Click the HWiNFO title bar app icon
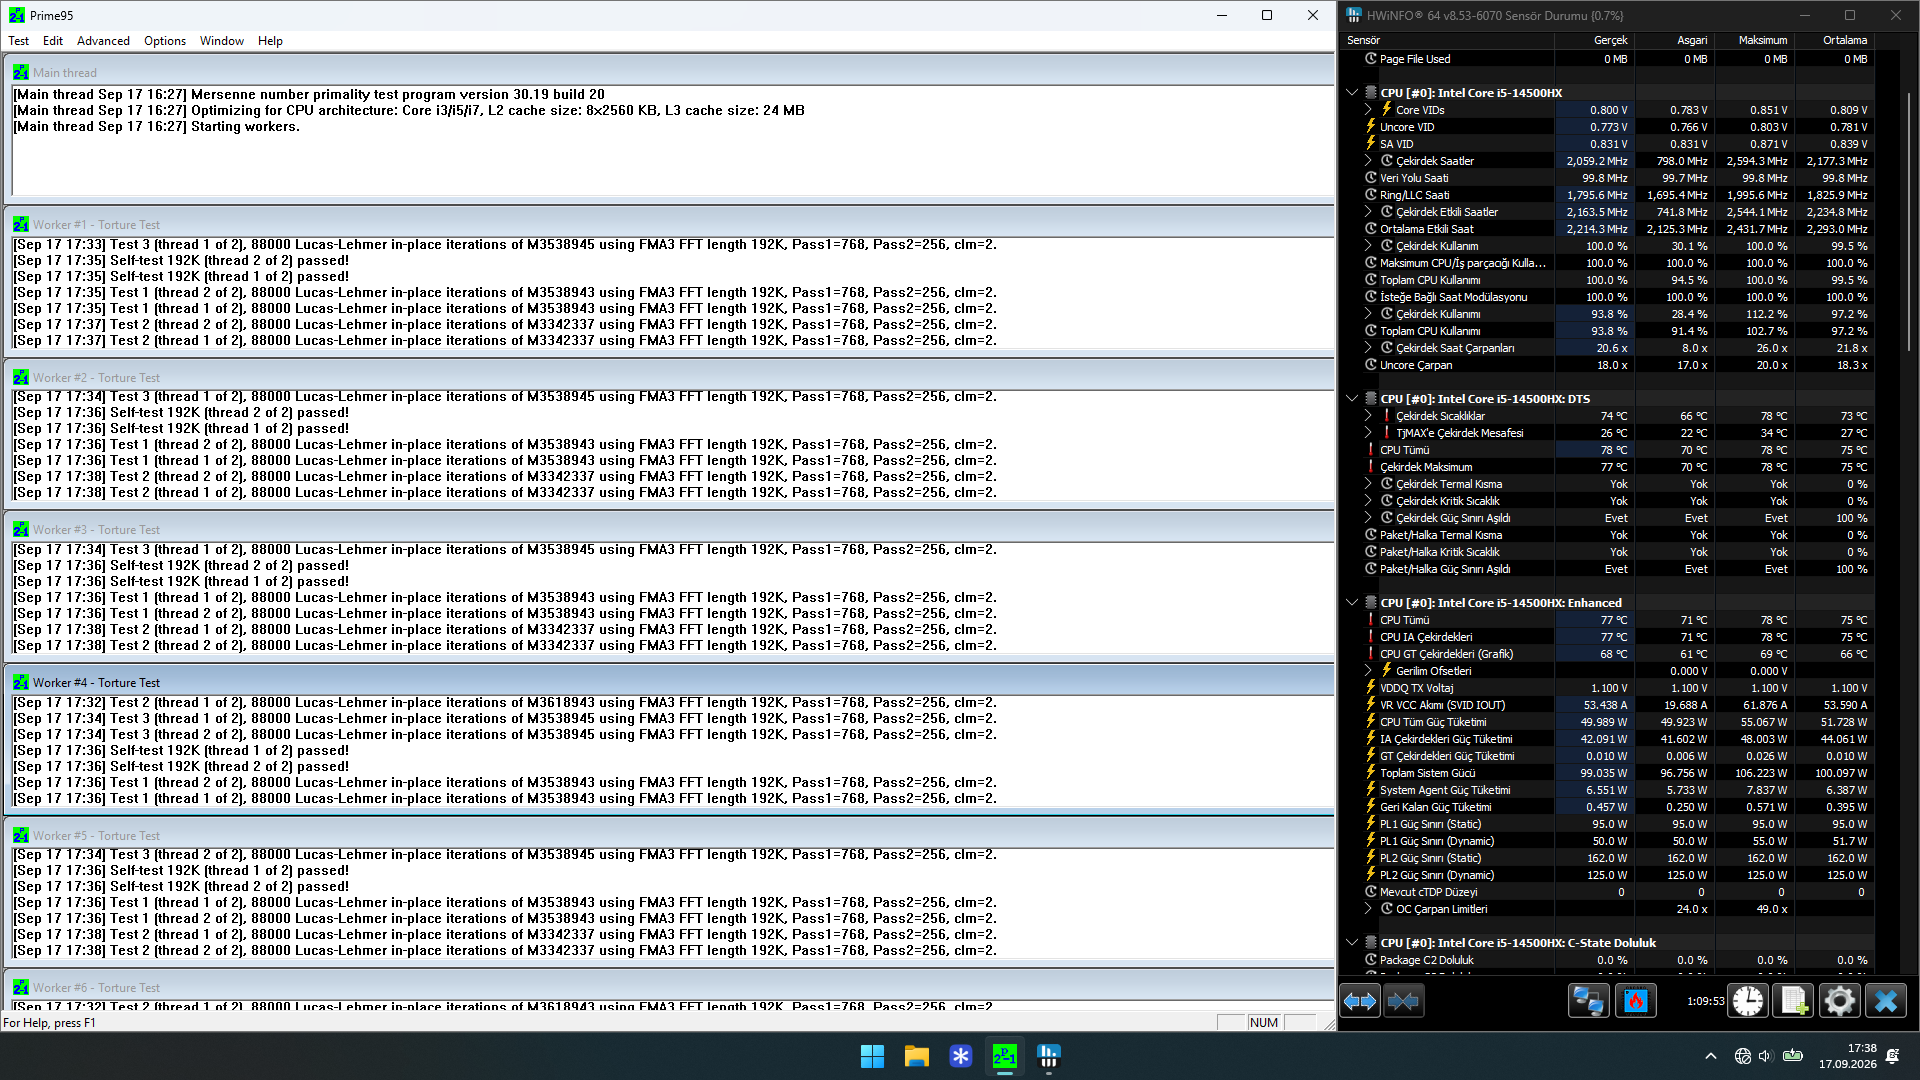The height and width of the screenshot is (1080, 1920). pos(1354,15)
